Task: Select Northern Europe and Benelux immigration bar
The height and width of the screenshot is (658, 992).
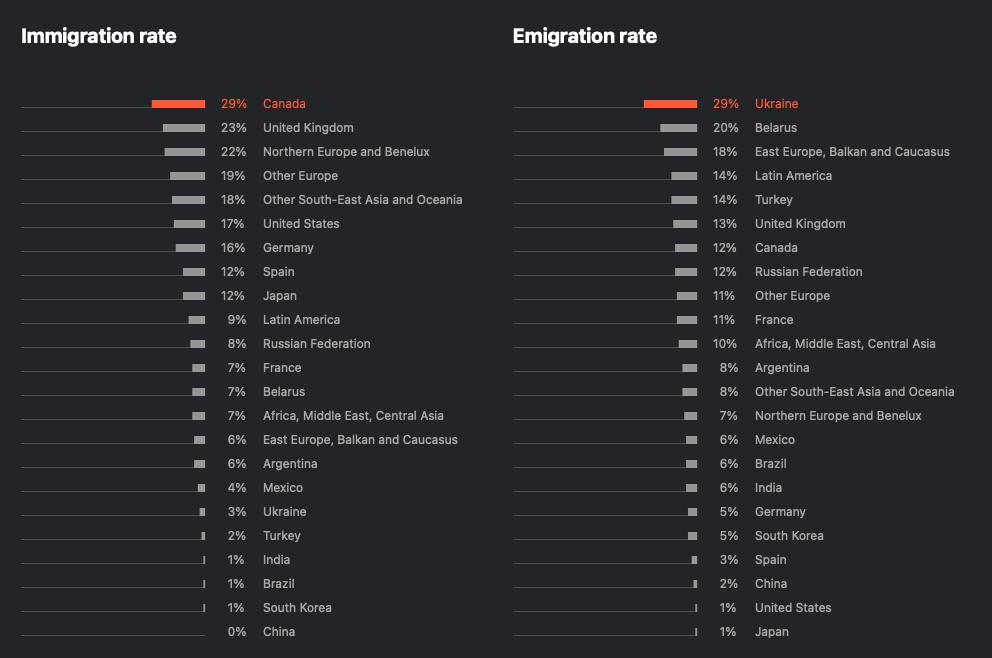Action: 185,152
